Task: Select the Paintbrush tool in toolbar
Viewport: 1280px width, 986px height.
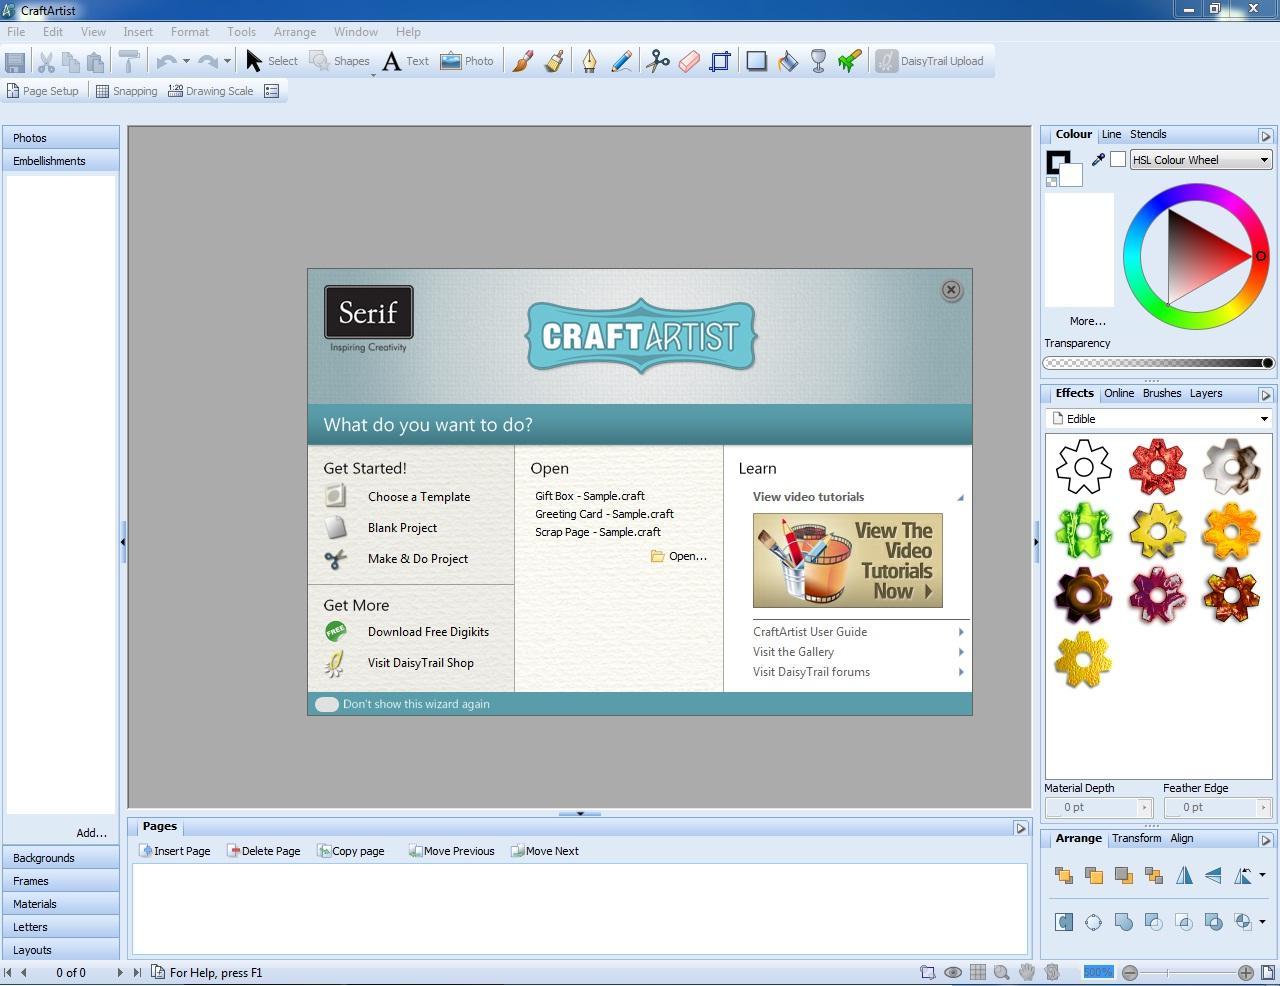Action: point(522,61)
